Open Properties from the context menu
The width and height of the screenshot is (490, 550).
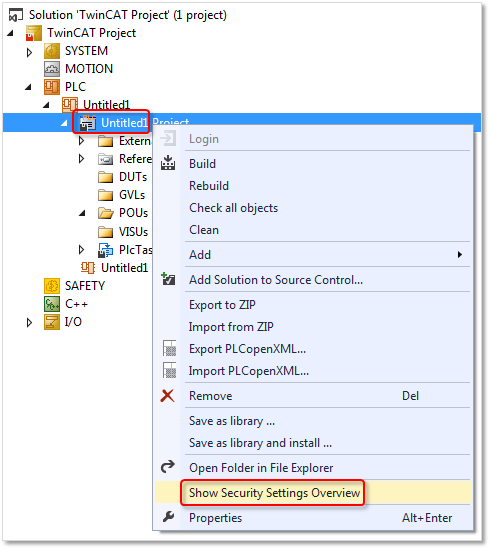point(313,518)
